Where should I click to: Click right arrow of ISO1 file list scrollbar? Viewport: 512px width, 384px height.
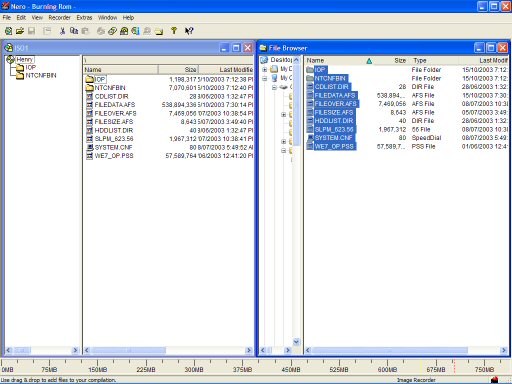click(249, 350)
